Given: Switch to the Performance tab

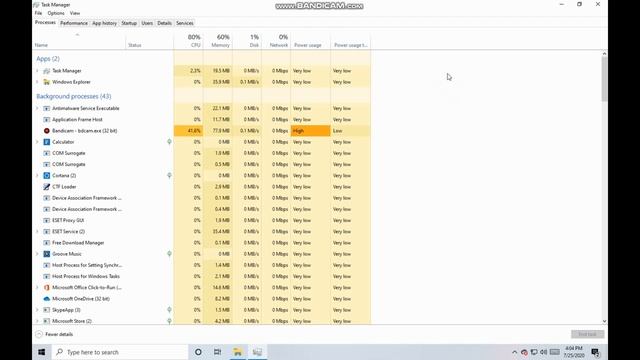Looking at the screenshot, I should [74, 23].
